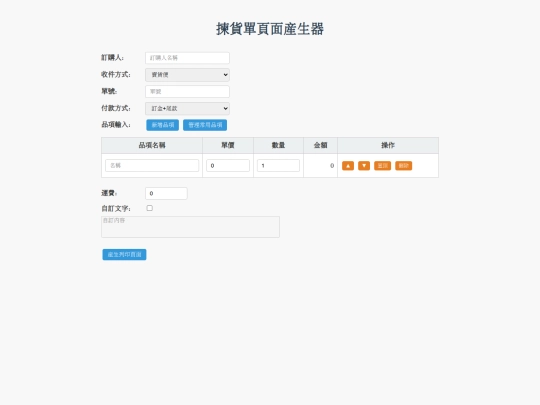The height and width of the screenshot is (405, 540).
Task: Click the 訂購人 label
Action: 112,58
